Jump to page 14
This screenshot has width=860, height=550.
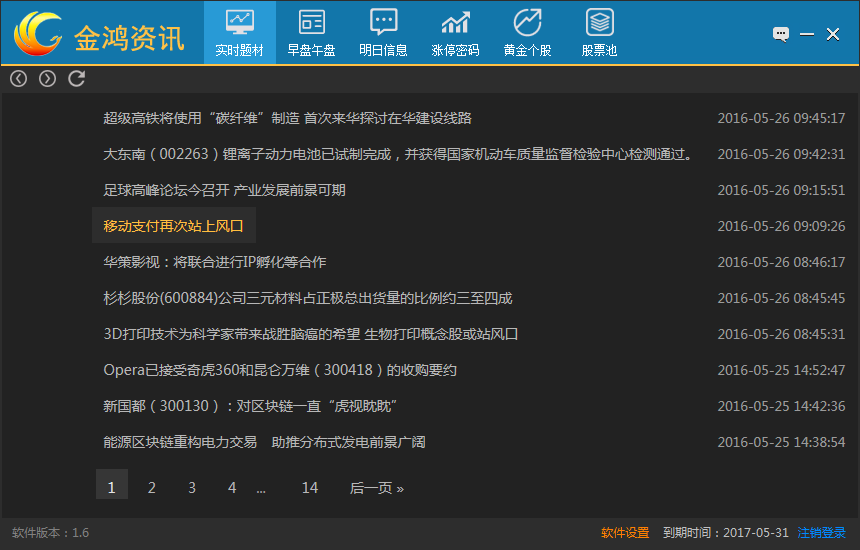tap(310, 488)
